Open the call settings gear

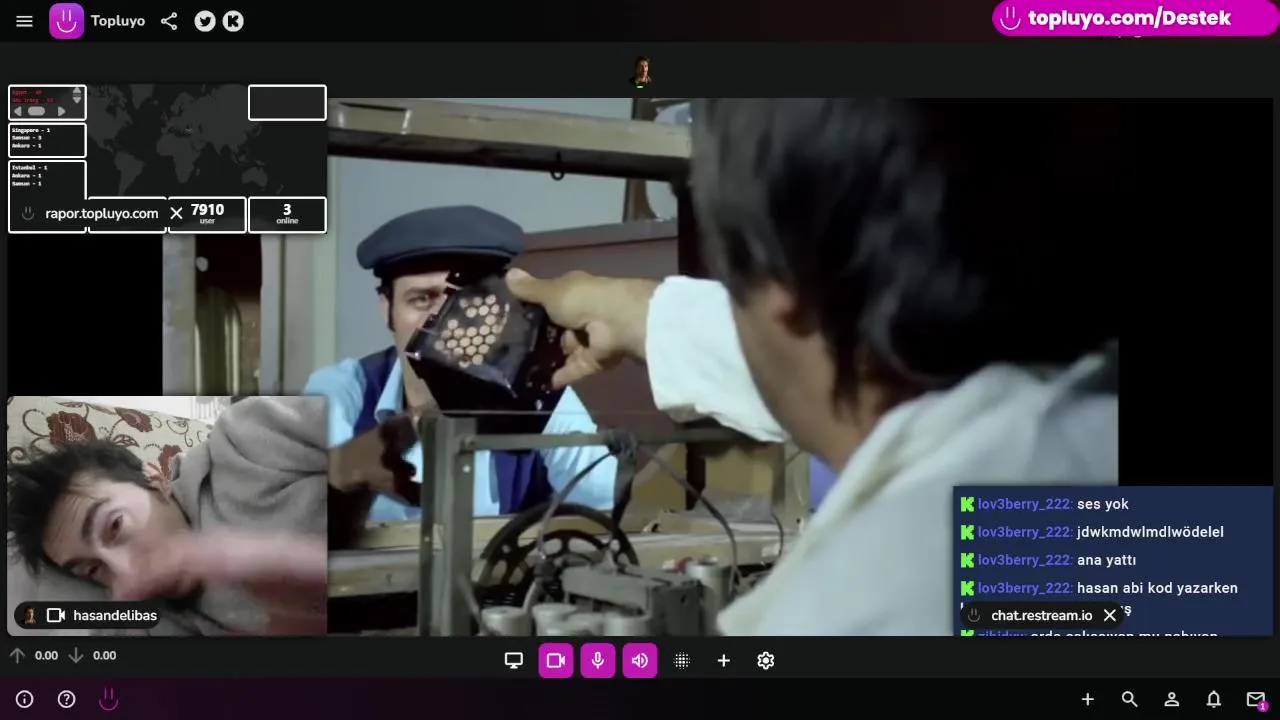point(766,660)
